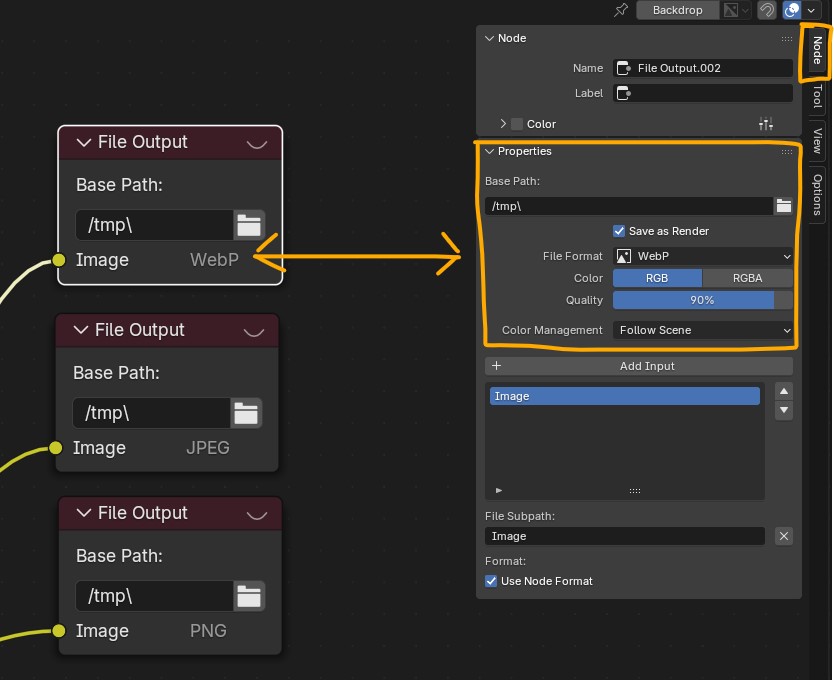Click the Base Path field in Properties
Image resolution: width=834 pixels, height=680 pixels.
pyautogui.click(x=629, y=206)
